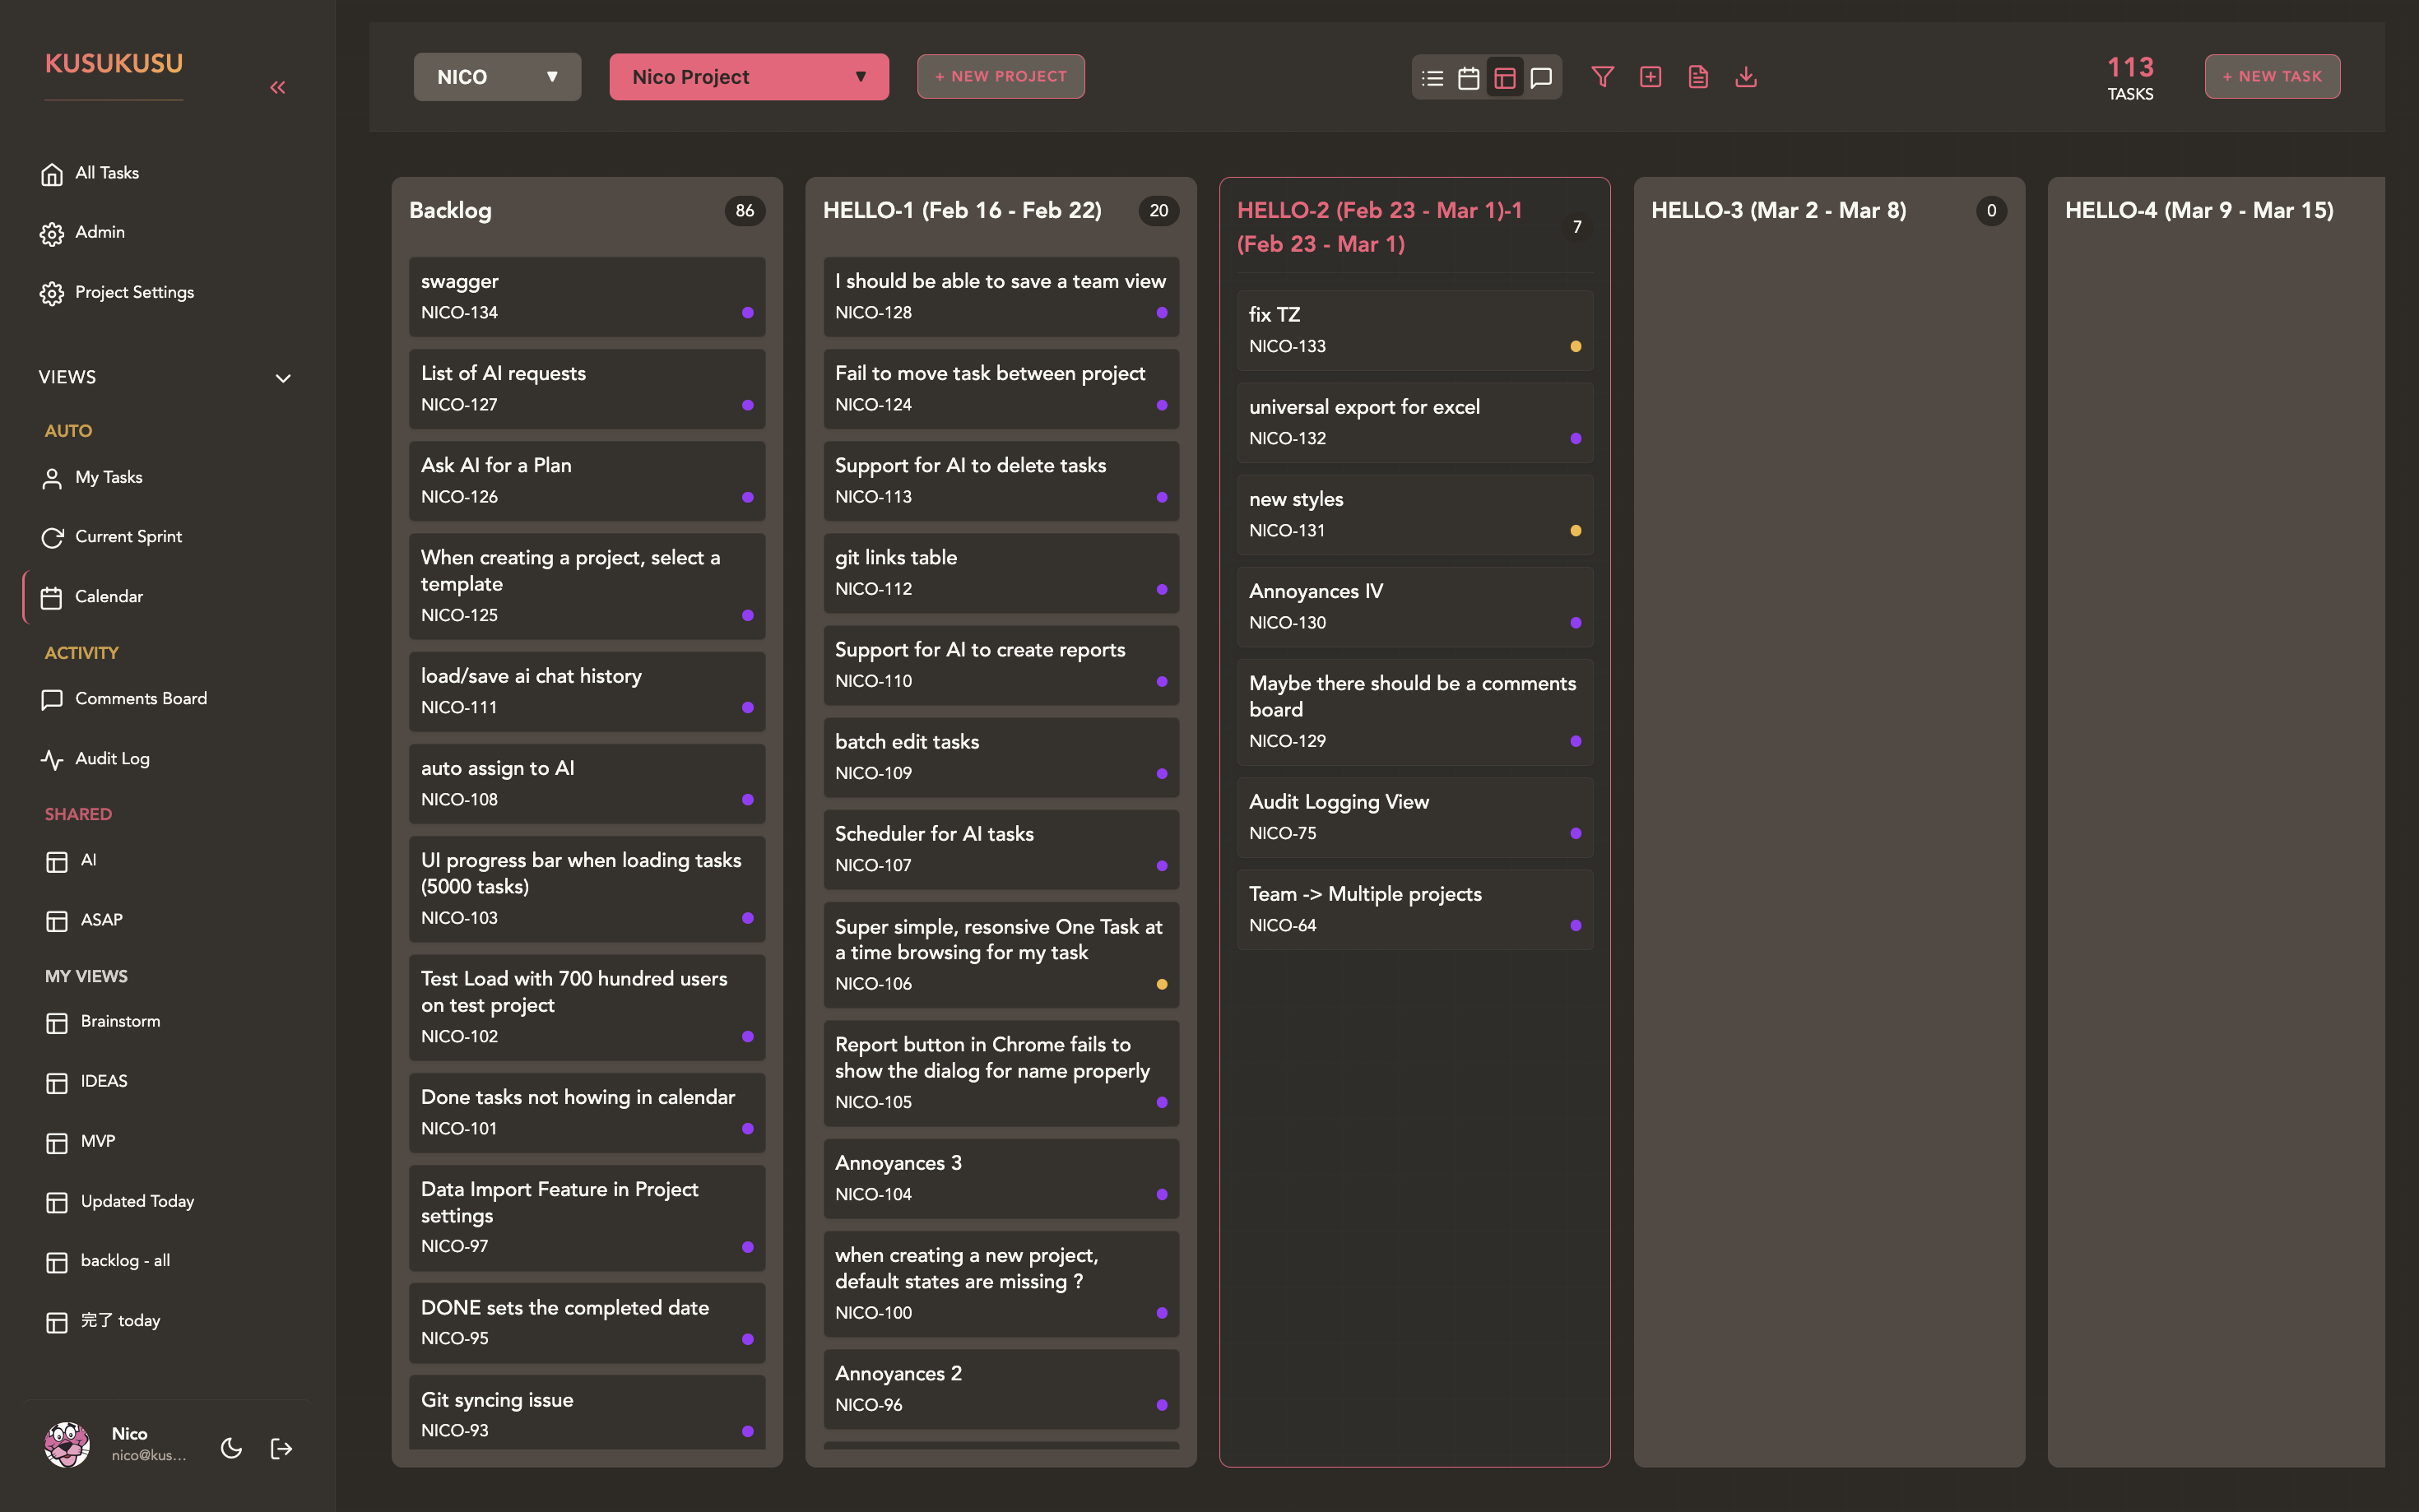2419x1512 pixels.
Task: Open the document report icon
Action: pyautogui.click(x=1698, y=77)
